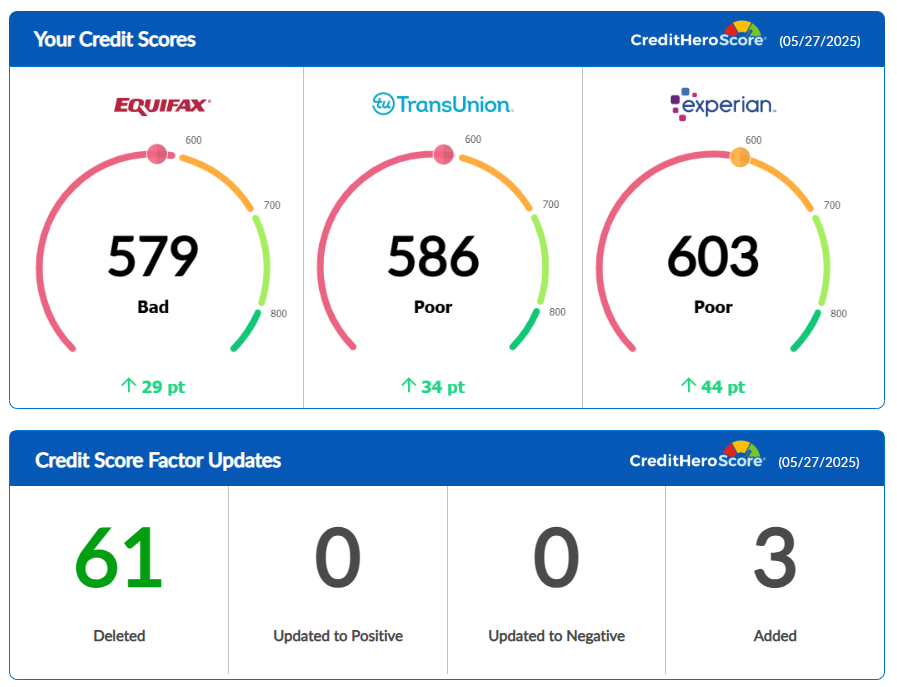Click the 0 above Updated to Positive
The image size is (897, 687).
pos(338,558)
